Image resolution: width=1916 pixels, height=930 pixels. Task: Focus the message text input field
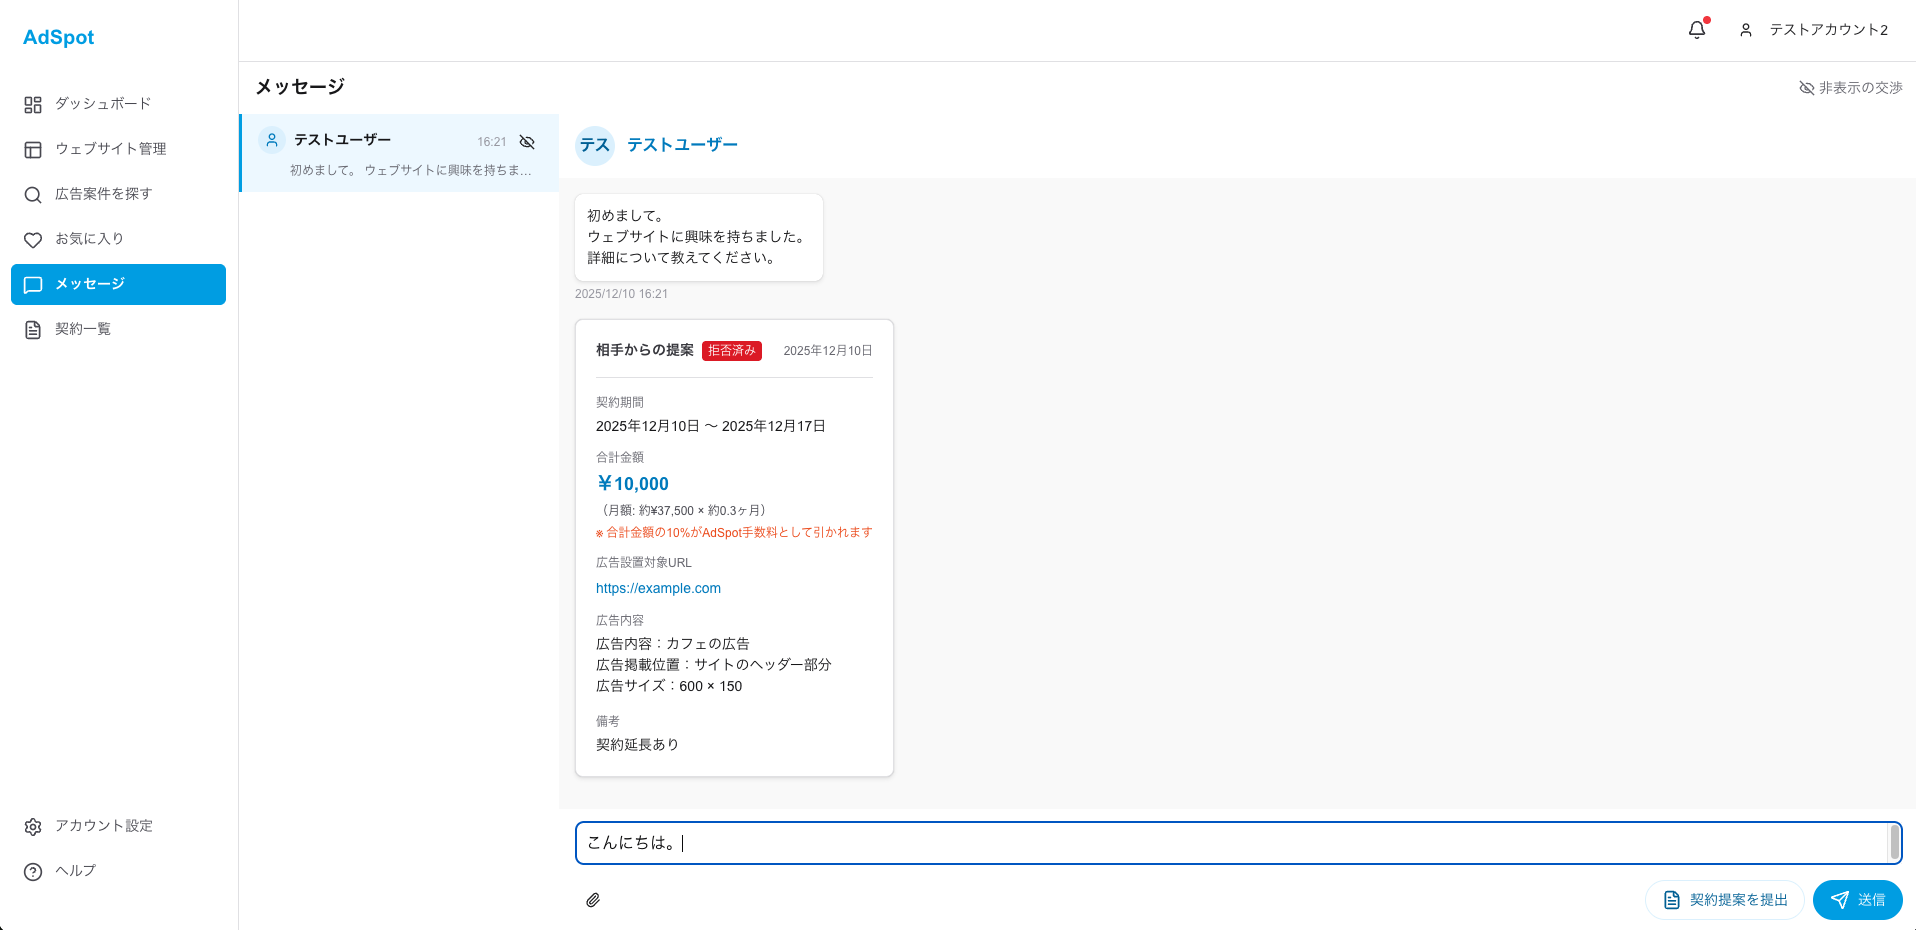tap(1230, 843)
